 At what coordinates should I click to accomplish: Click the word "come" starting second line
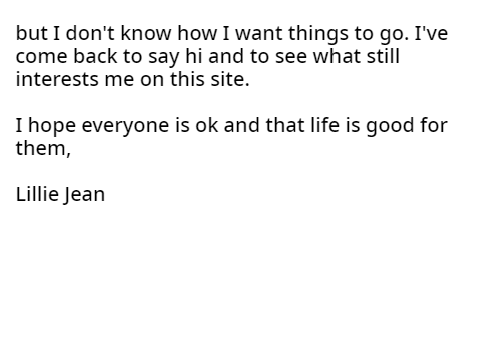[x=41, y=56]
